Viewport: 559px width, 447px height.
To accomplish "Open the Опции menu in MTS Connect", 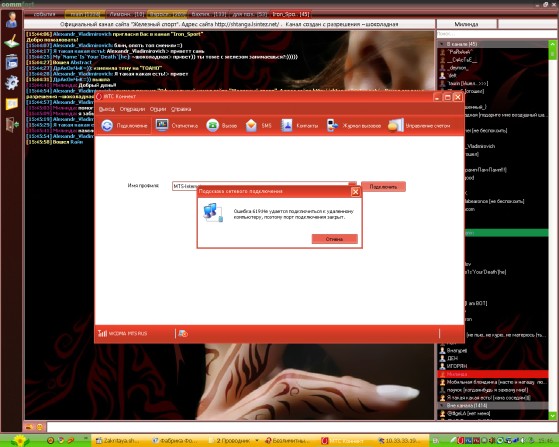I will [x=158, y=109].
